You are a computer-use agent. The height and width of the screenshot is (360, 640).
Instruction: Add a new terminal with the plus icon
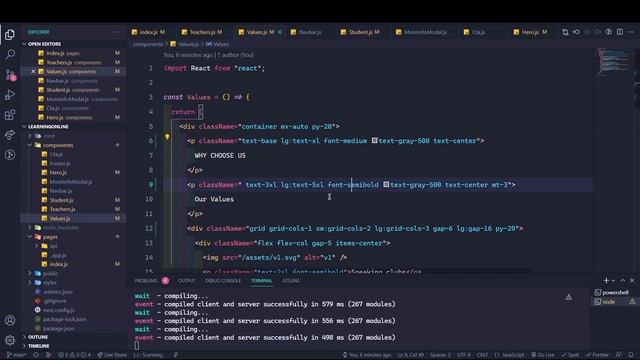(606, 280)
